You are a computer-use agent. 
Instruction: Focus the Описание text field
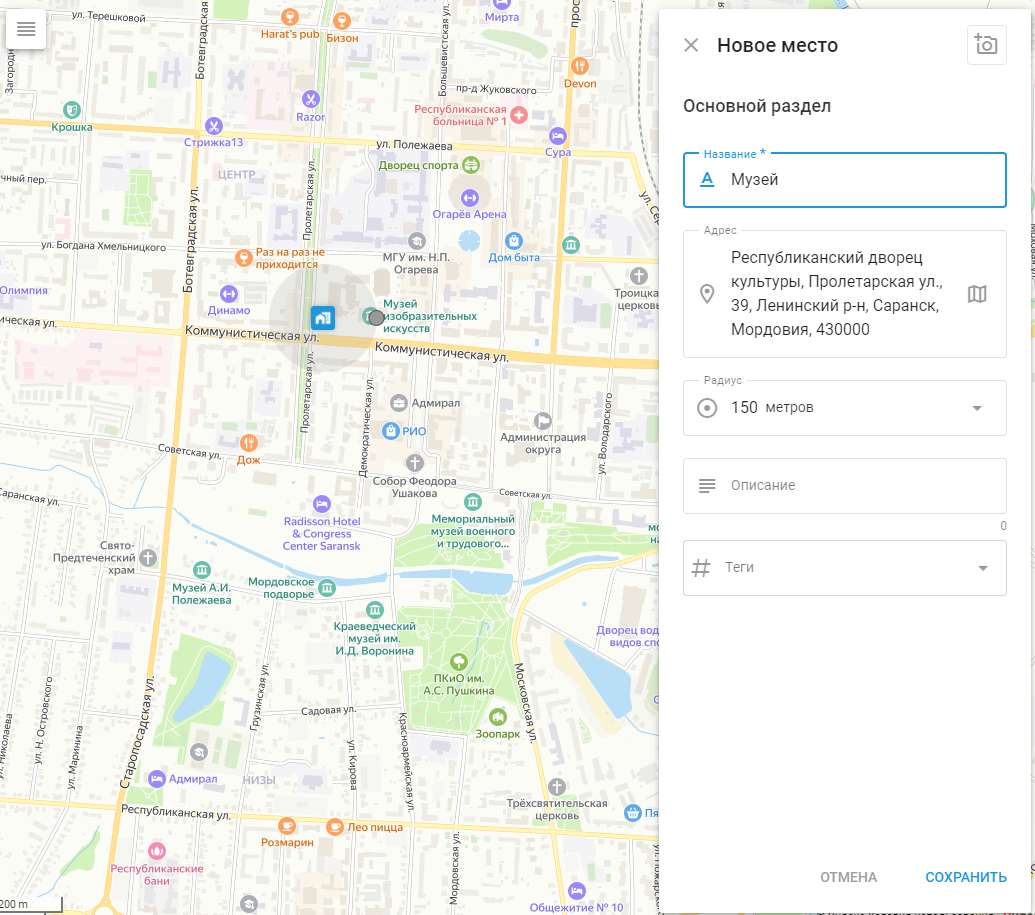(844, 486)
